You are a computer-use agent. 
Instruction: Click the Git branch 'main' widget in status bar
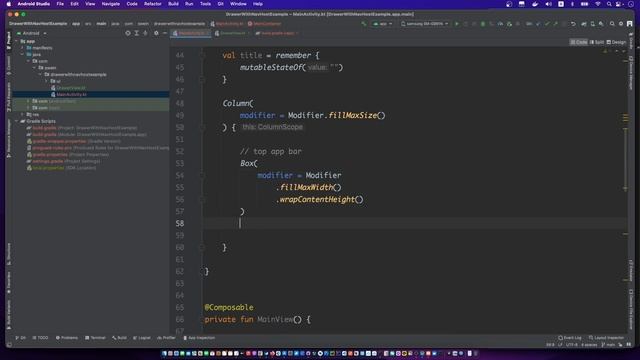(608, 345)
